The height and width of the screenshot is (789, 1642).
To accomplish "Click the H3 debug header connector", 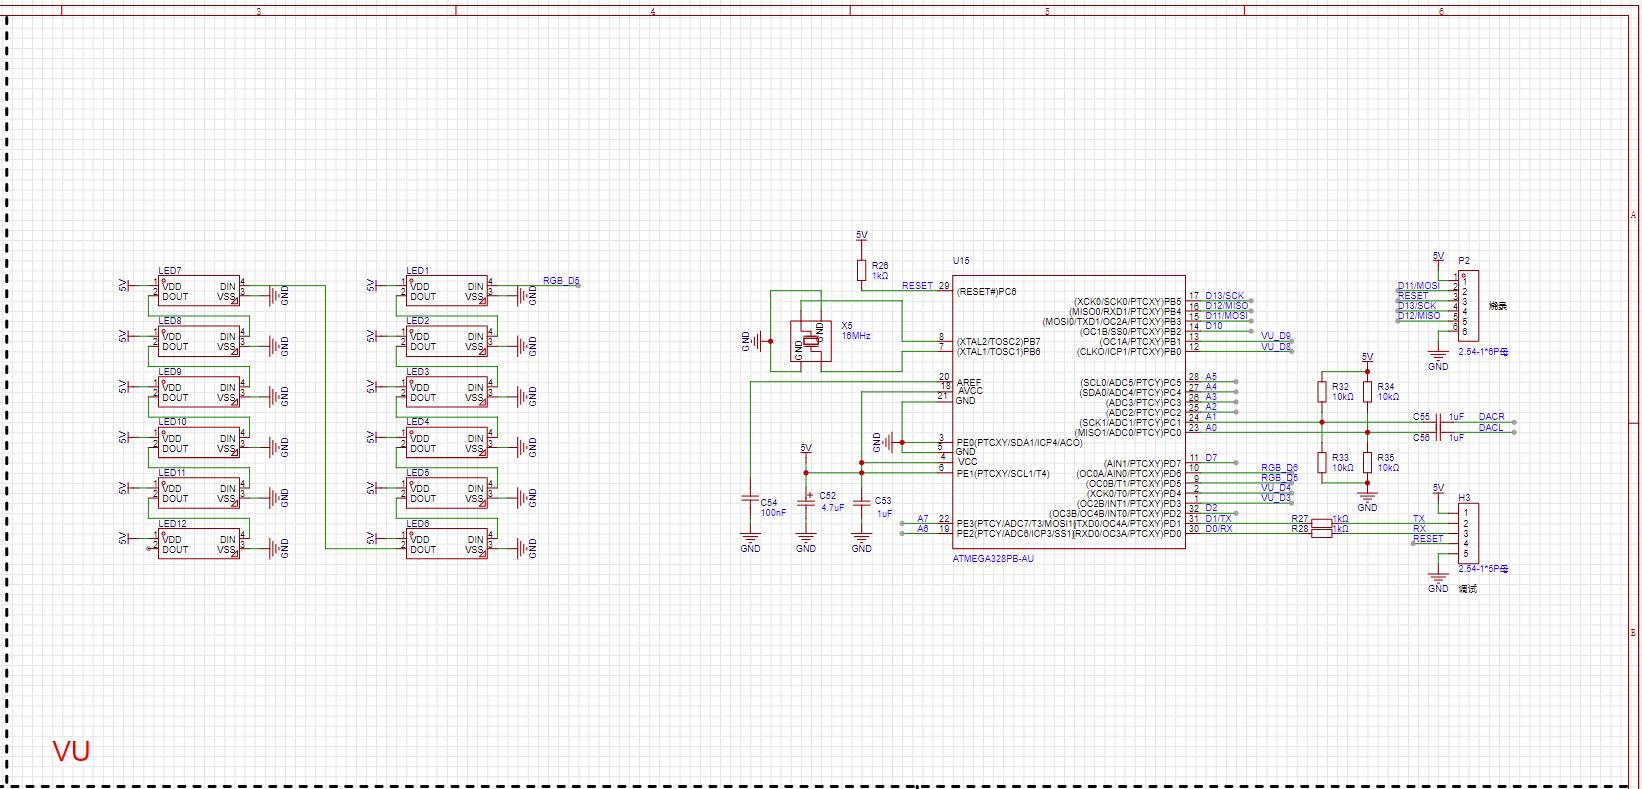I will [1469, 534].
